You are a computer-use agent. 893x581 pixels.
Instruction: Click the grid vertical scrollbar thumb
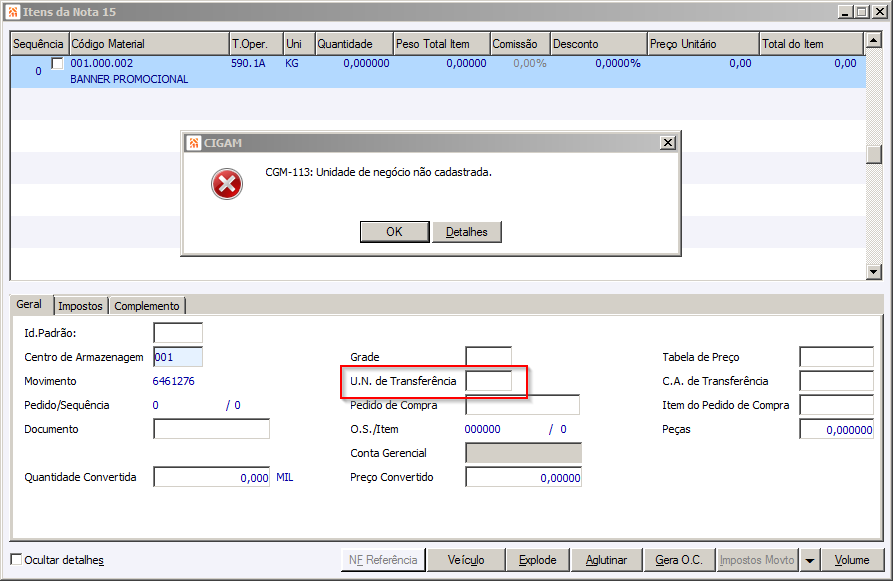(x=874, y=154)
